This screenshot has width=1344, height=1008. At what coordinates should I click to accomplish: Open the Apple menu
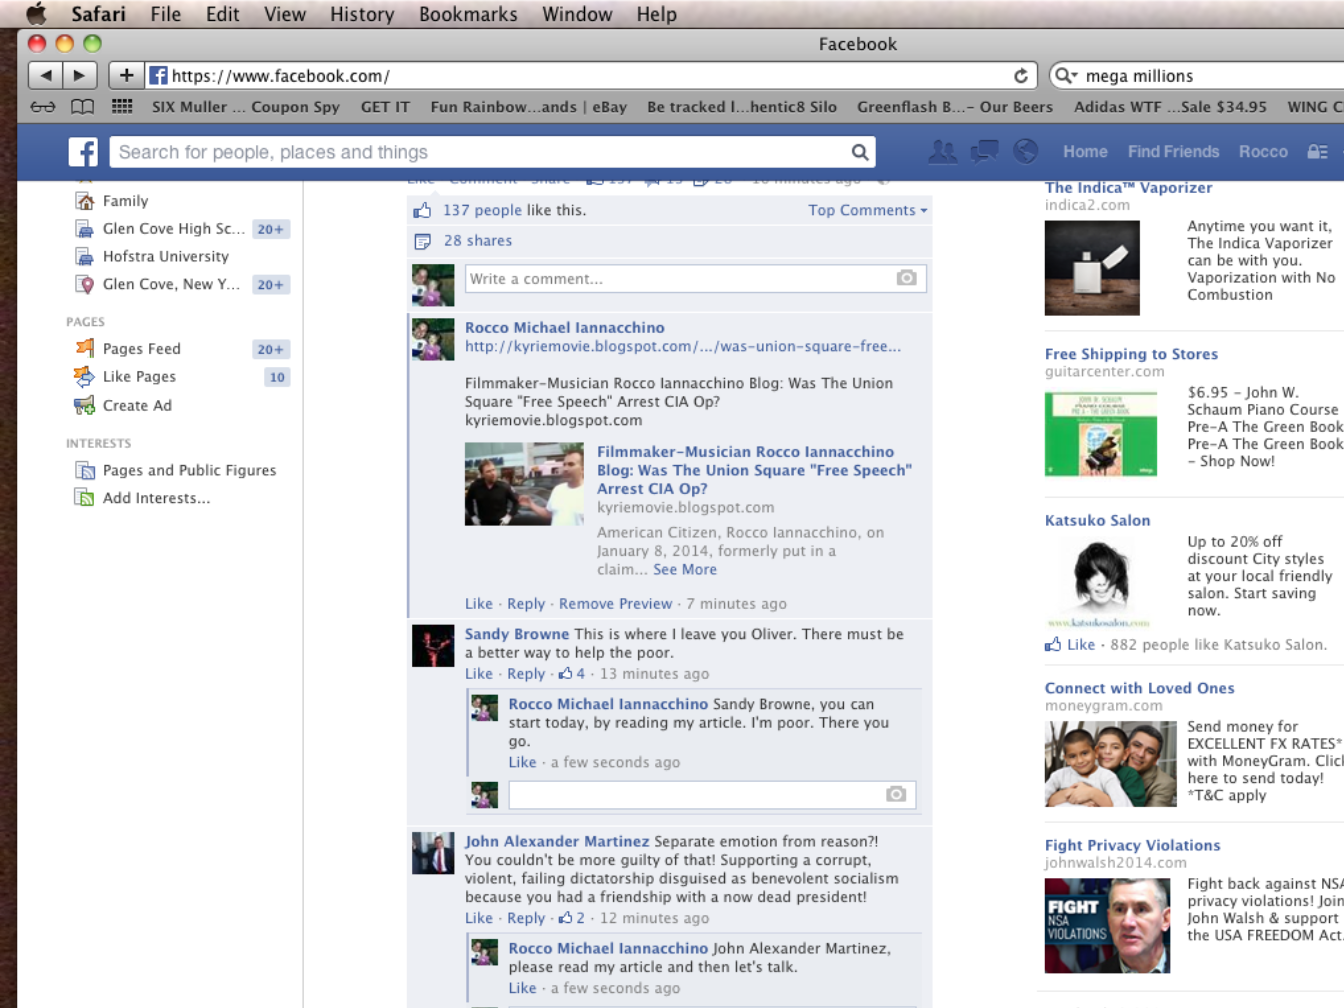coord(36,14)
